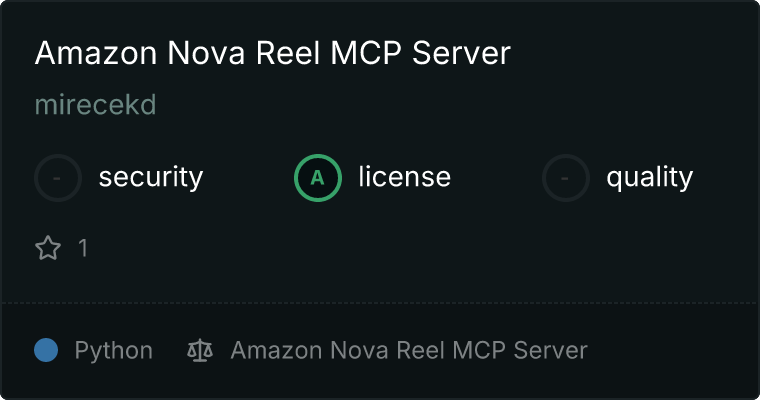Click the star icon
The image size is (760, 400).
click(x=48, y=248)
